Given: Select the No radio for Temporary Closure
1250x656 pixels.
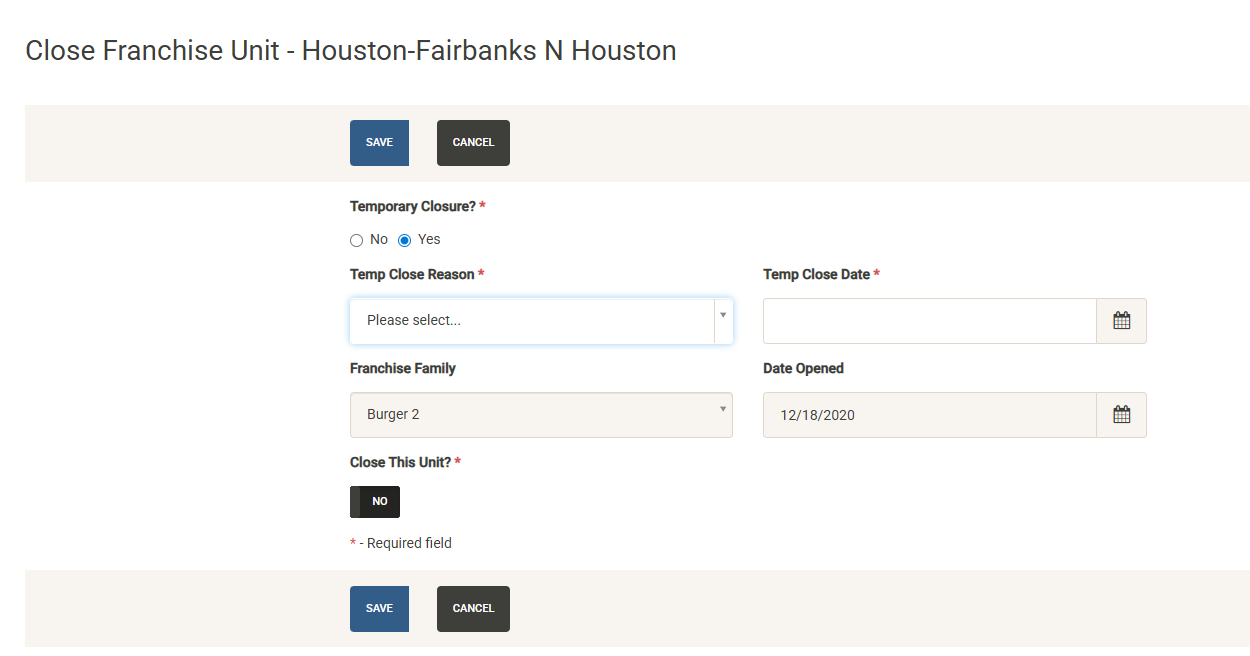Looking at the screenshot, I should 357,240.
